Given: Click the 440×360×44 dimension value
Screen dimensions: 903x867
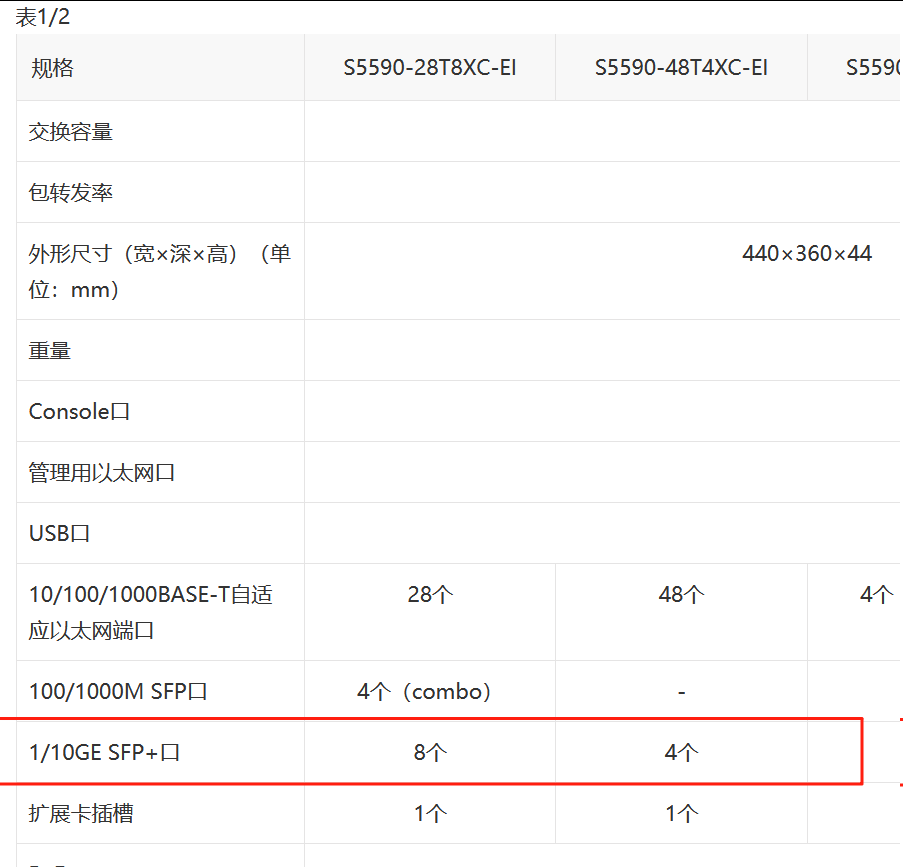Looking at the screenshot, I should (x=806, y=254).
